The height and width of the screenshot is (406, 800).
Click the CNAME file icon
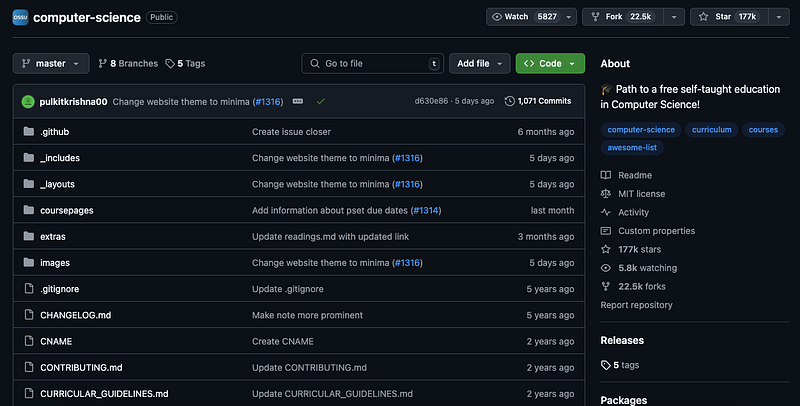(x=29, y=341)
